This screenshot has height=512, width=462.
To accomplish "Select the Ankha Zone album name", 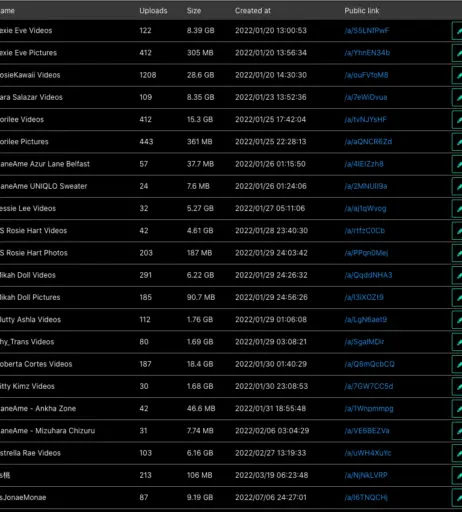I will tap(38, 409).
